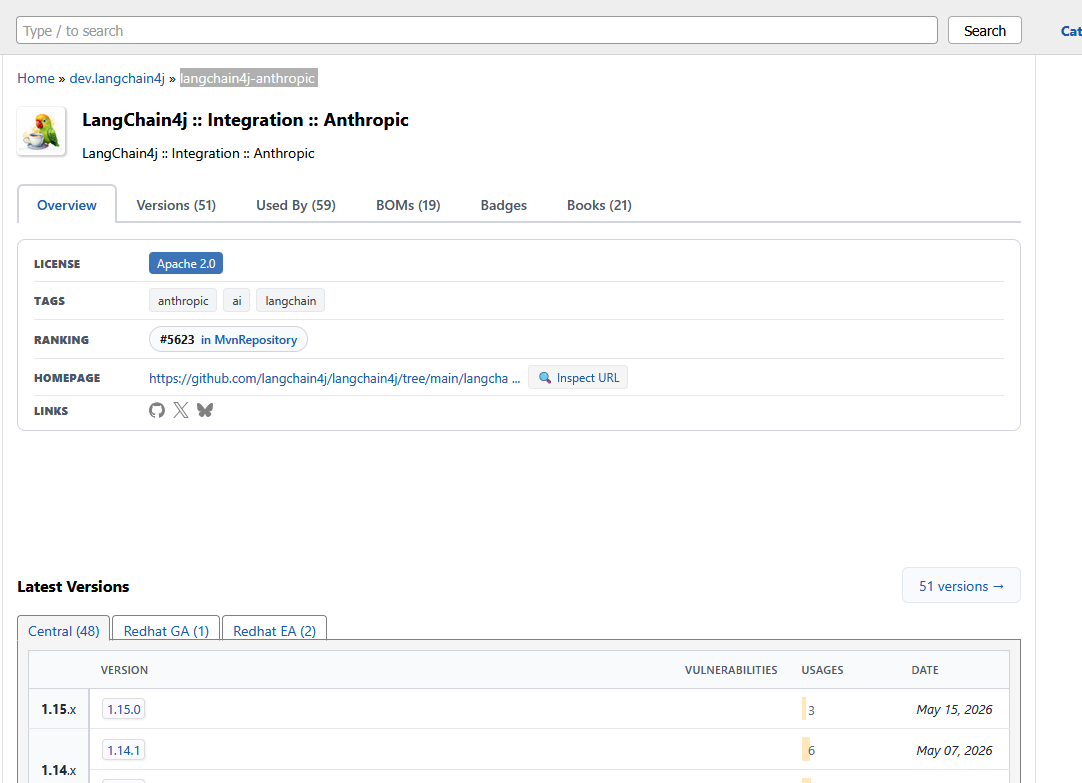The image size is (1082, 783).
Task: Open the #5623 in MvnRepository ranking
Action: pyautogui.click(x=228, y=339)
